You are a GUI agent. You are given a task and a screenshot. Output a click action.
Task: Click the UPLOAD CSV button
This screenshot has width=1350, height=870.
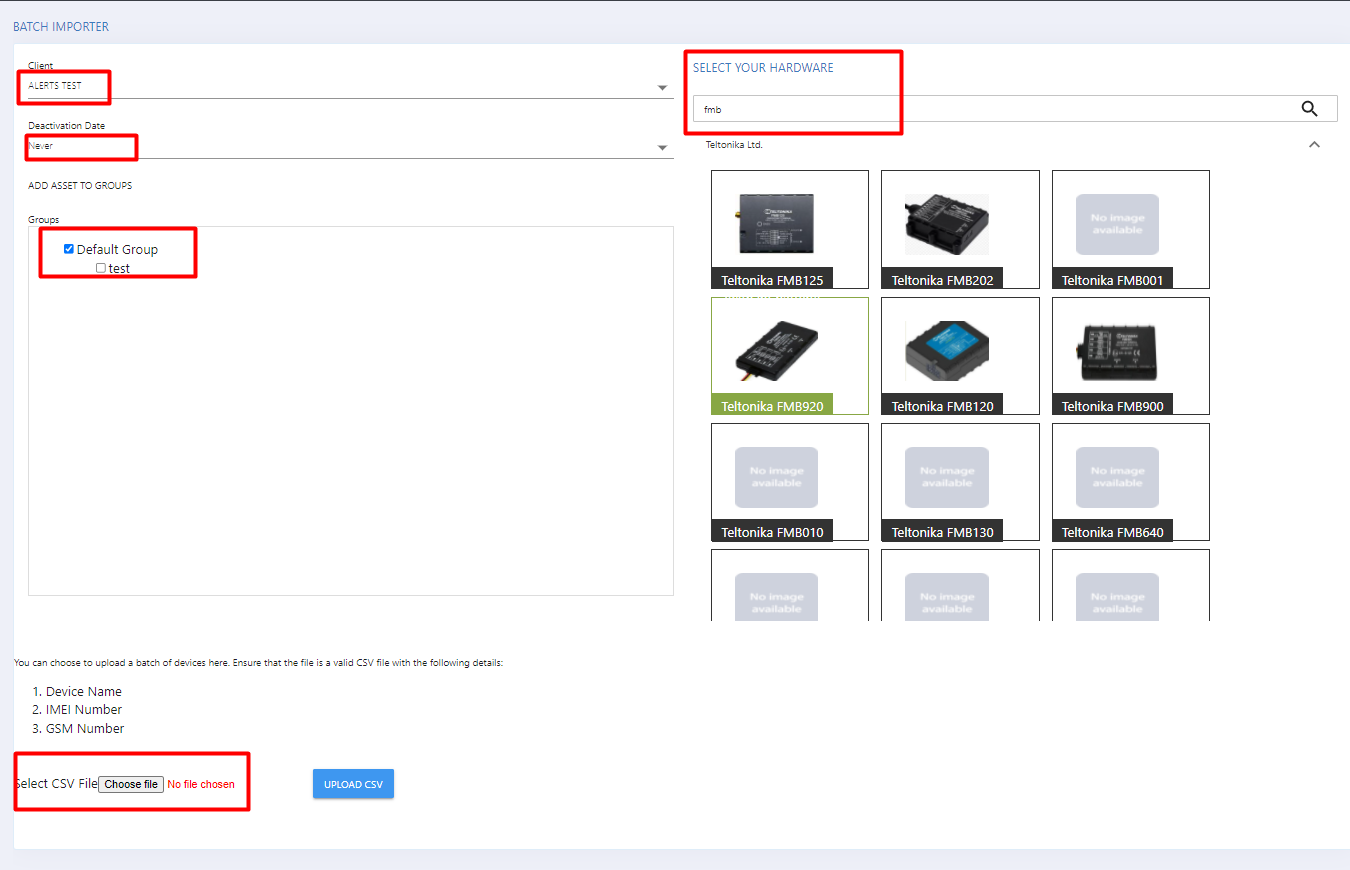353,784
